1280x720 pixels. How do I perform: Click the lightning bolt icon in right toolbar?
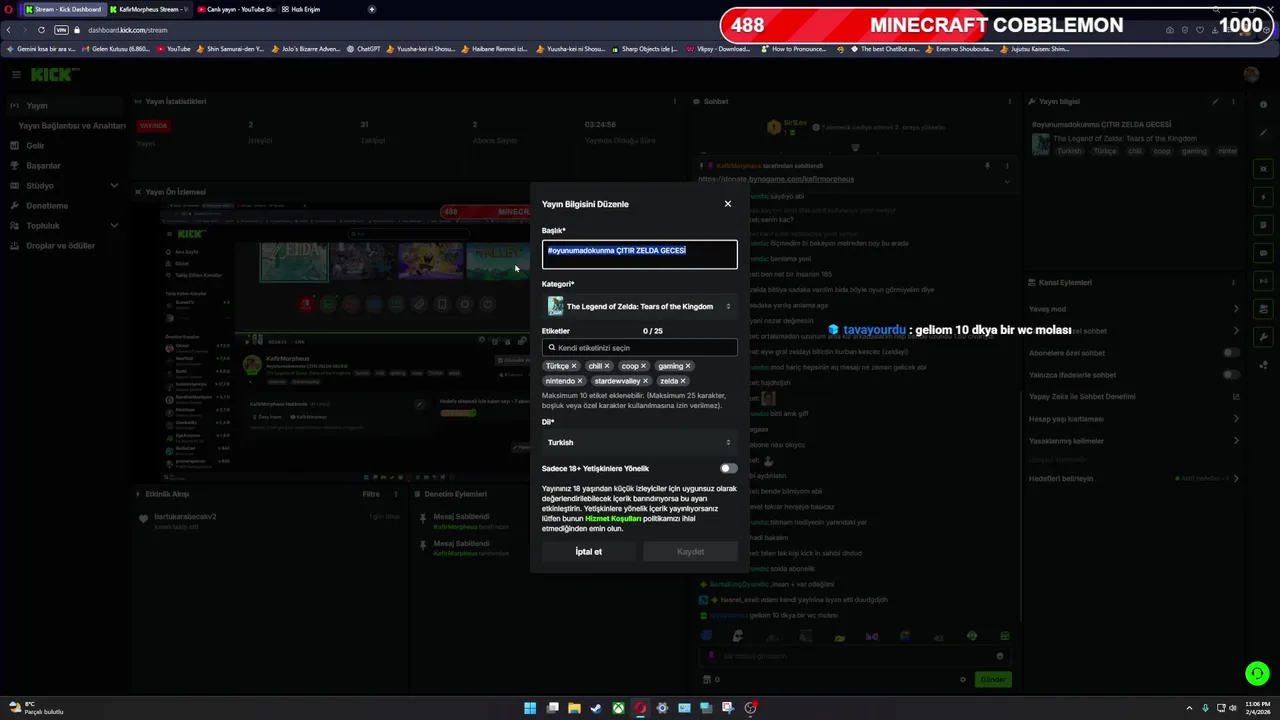(1264, 197)
